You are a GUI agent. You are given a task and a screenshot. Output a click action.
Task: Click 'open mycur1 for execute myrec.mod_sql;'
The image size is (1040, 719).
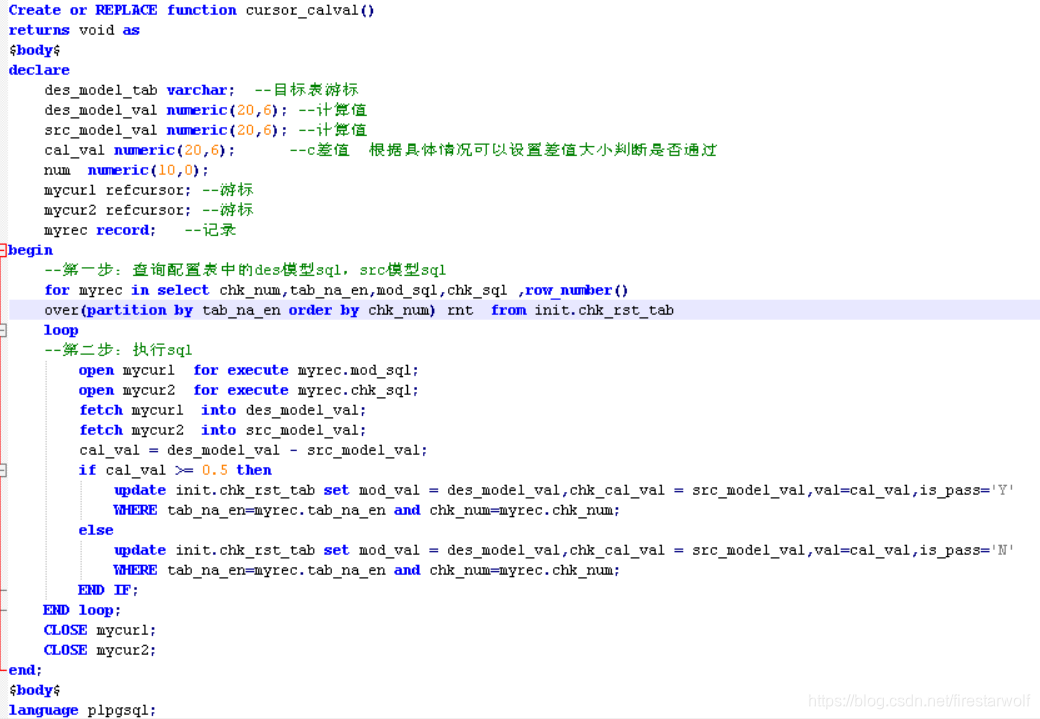click(x=249, y=370)
